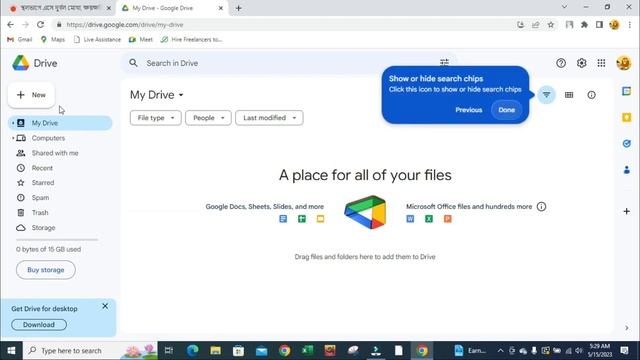640x360 pixels.
Task: Expand Computers tree arrow
Action: [x=13, y=138]
